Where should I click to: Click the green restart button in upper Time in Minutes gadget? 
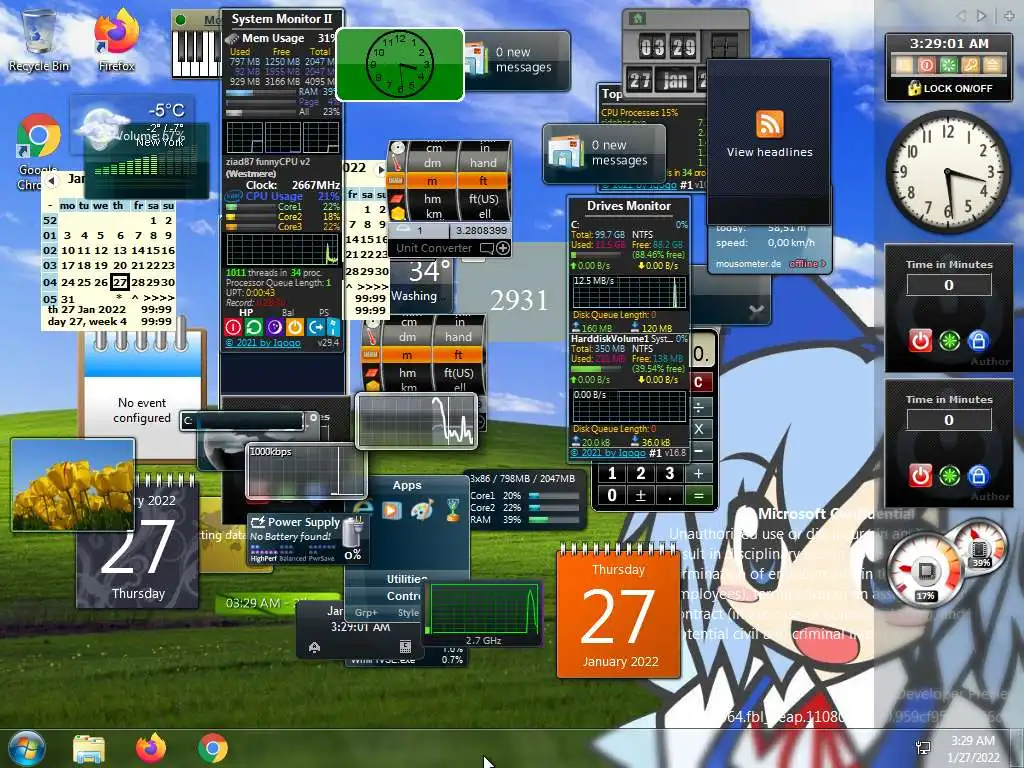pos(949,341)
